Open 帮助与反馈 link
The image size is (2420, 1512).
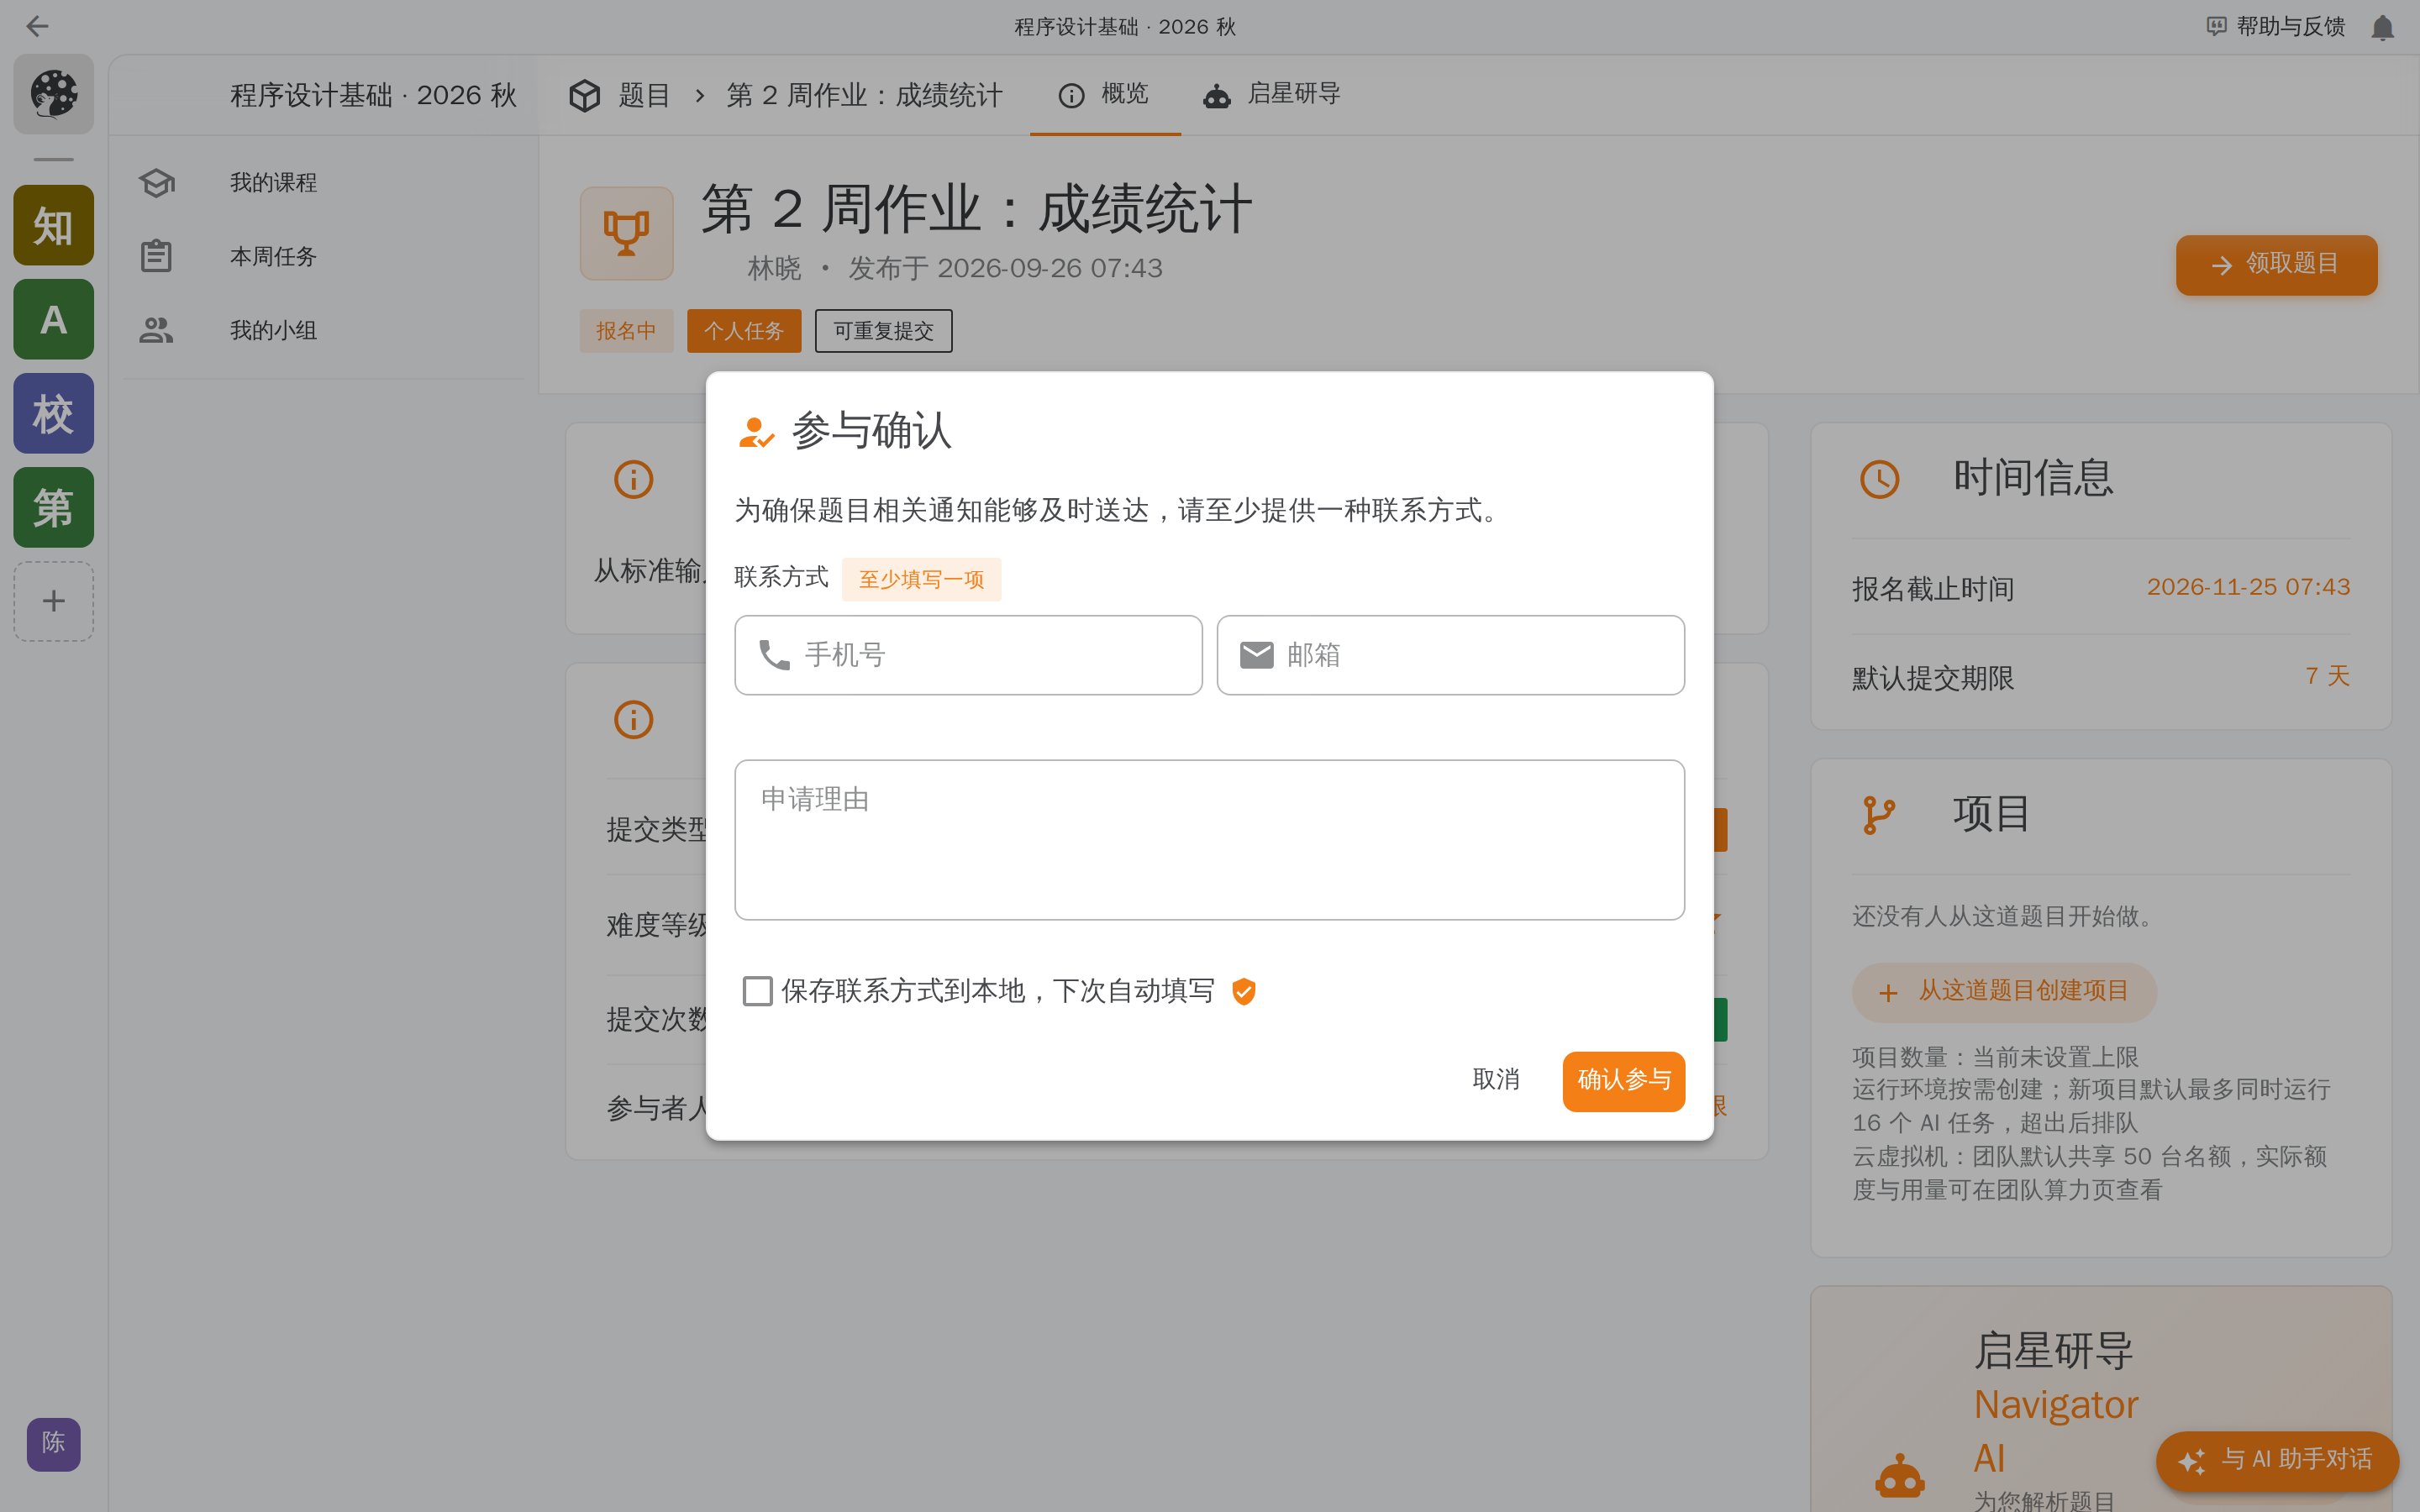pos(2275,27)
